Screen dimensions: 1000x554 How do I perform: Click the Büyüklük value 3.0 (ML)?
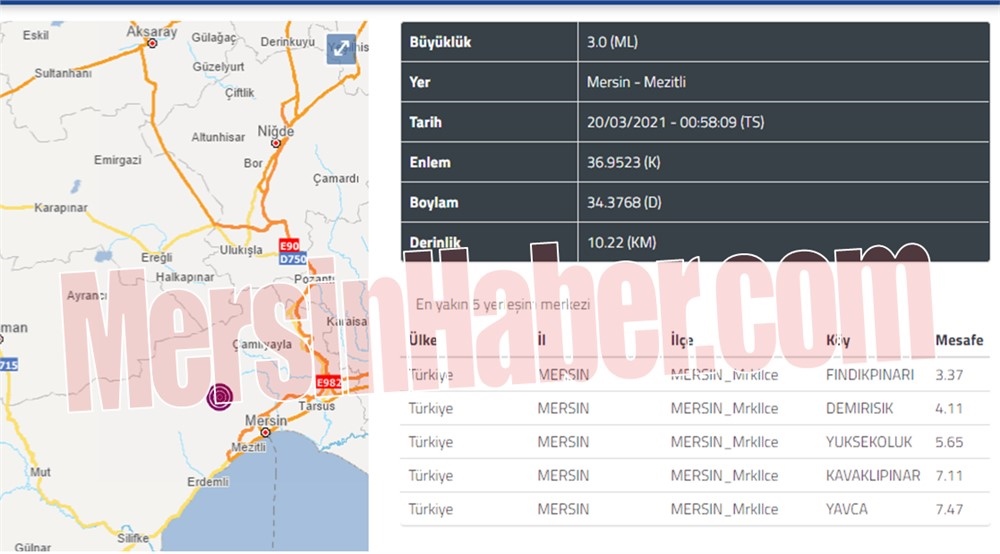(614, 43)
